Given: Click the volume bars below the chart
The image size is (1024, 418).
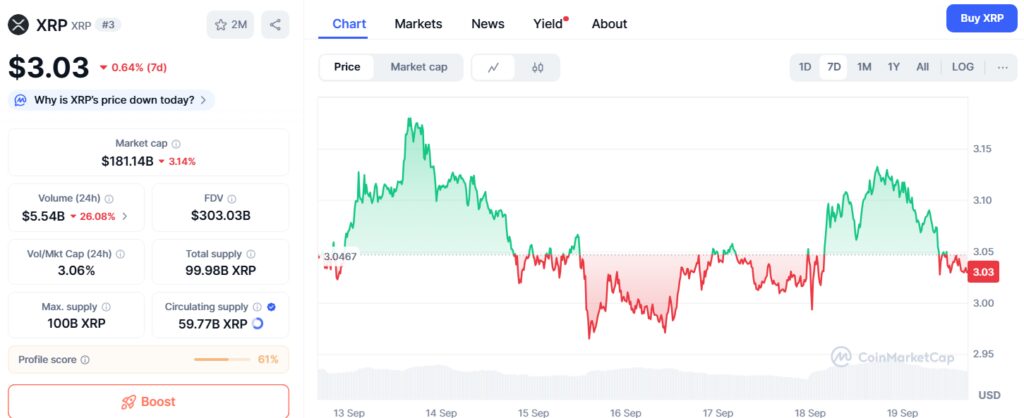Looking at the screenshot, I should click(640, 384).
